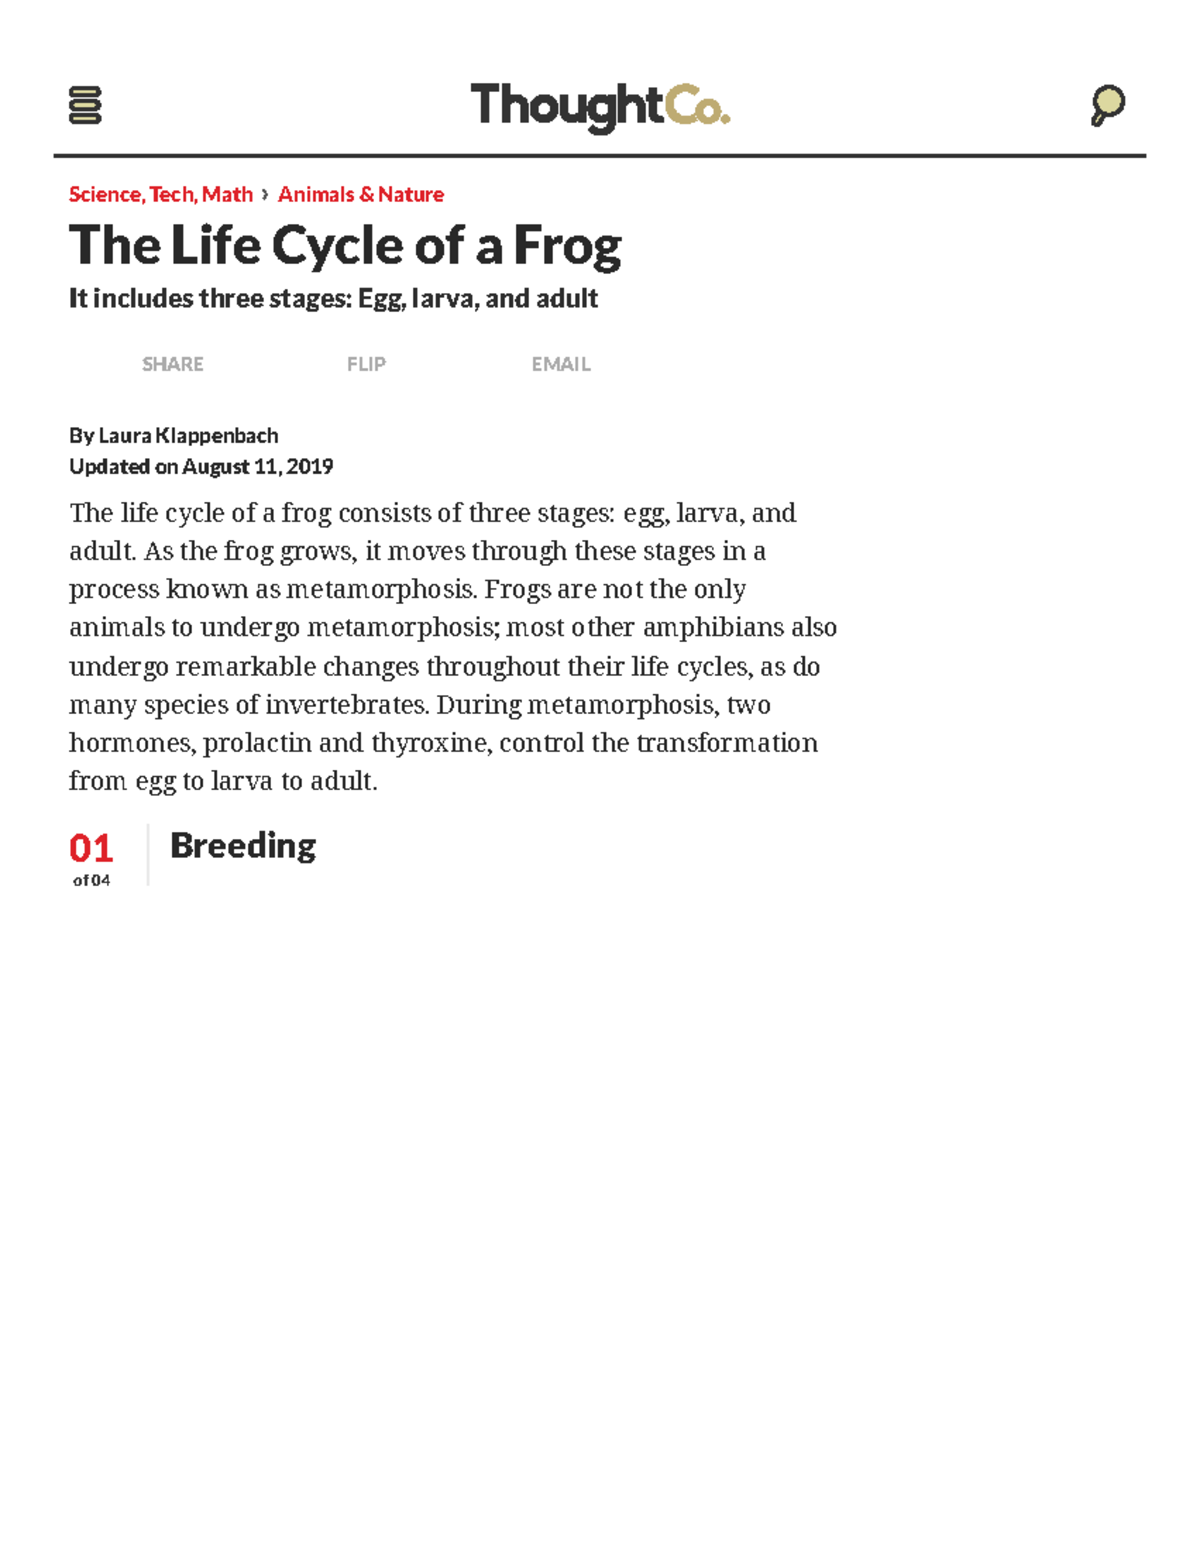Screen dimensions: 1200x1553
Task: Click the FLIP button
Action: (x=366, y=364)
